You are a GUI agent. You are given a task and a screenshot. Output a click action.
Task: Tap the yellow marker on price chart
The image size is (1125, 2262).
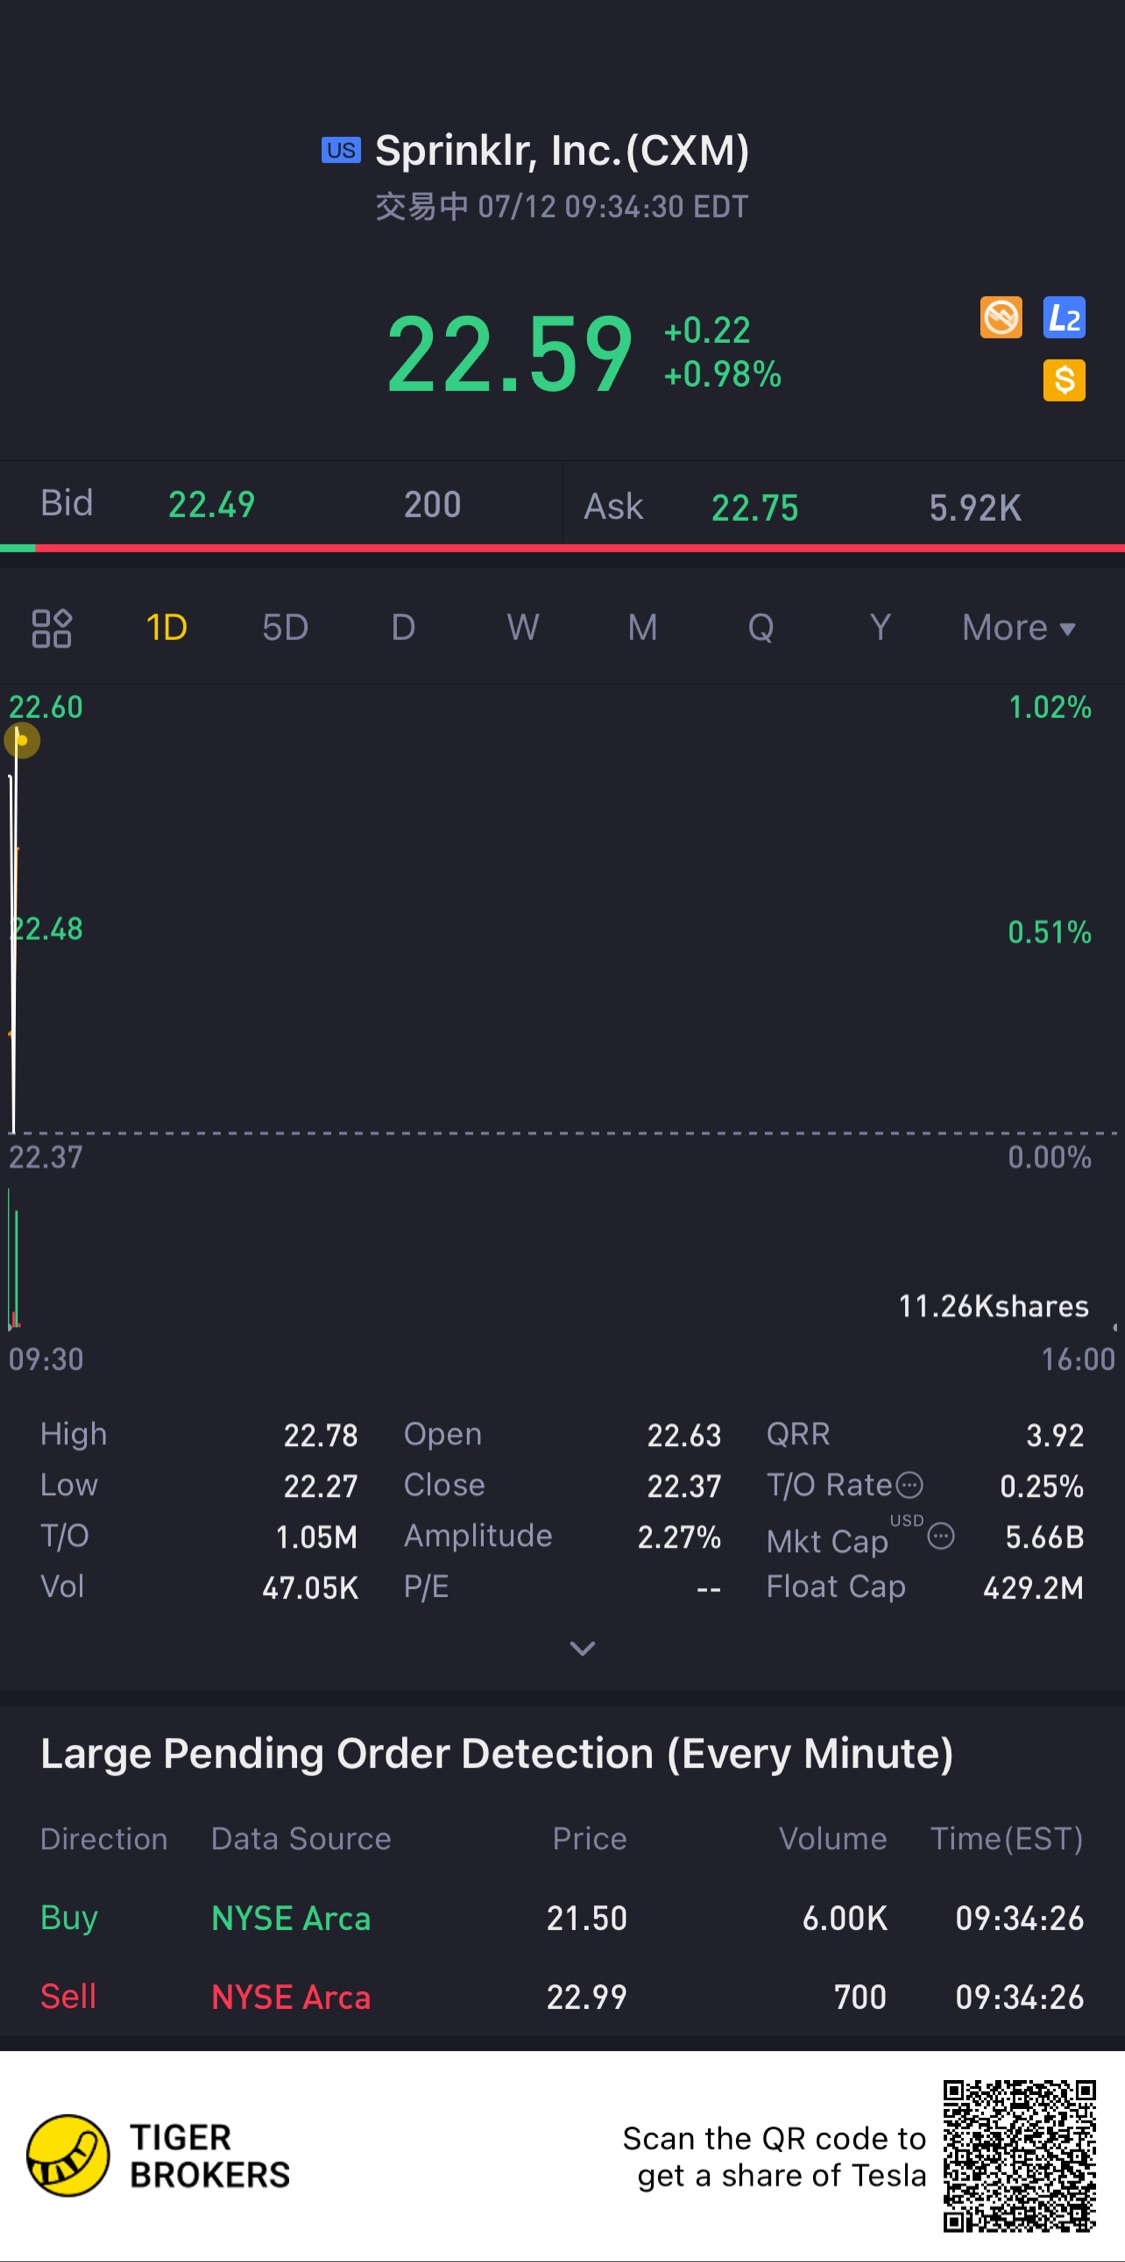pyautogui.click(x=22, y=741)
